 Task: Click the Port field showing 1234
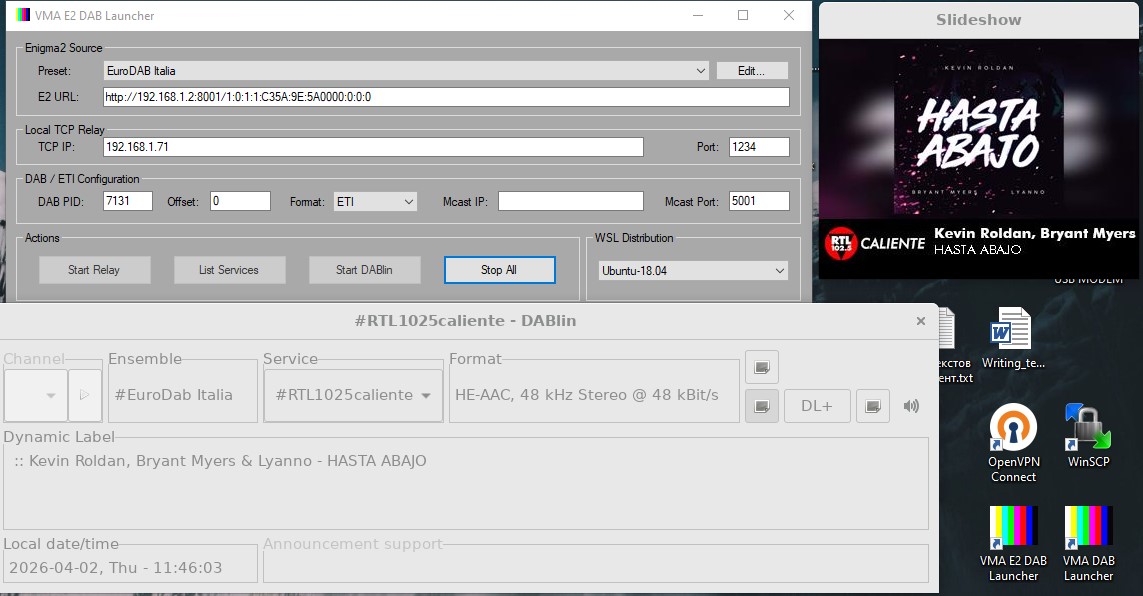click(759, 146)
